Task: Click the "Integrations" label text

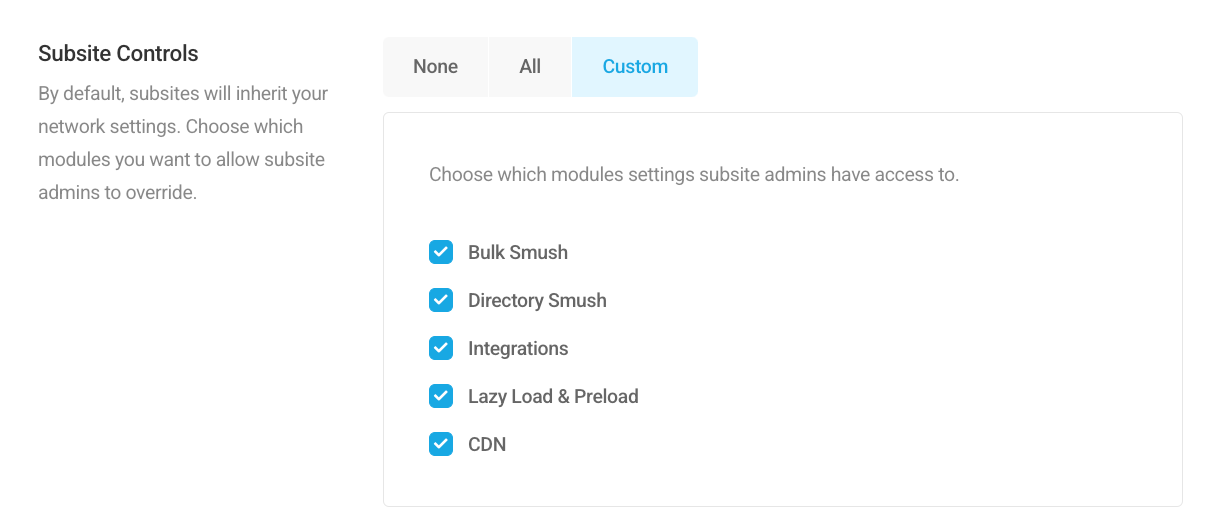Action: click(517, 349)
